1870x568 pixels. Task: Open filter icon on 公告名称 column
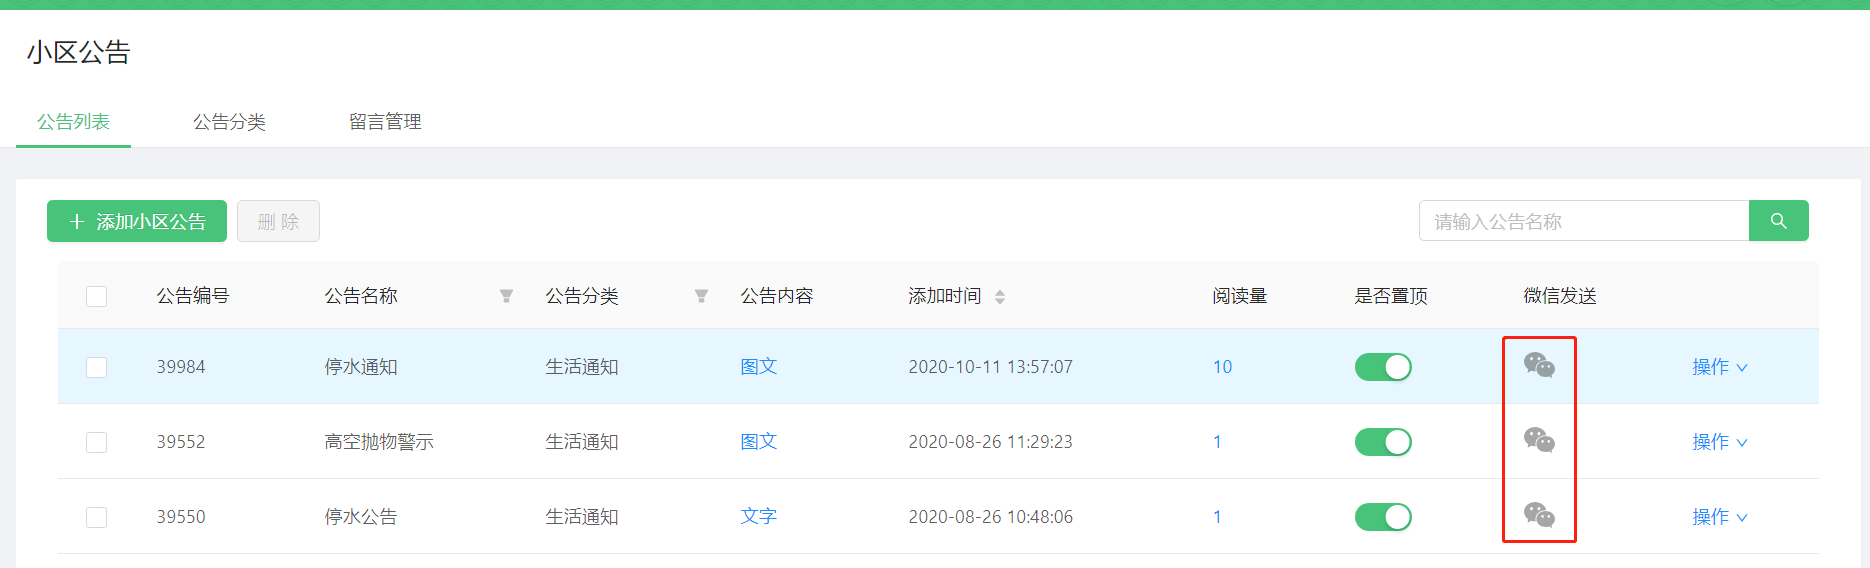(506, 296)
